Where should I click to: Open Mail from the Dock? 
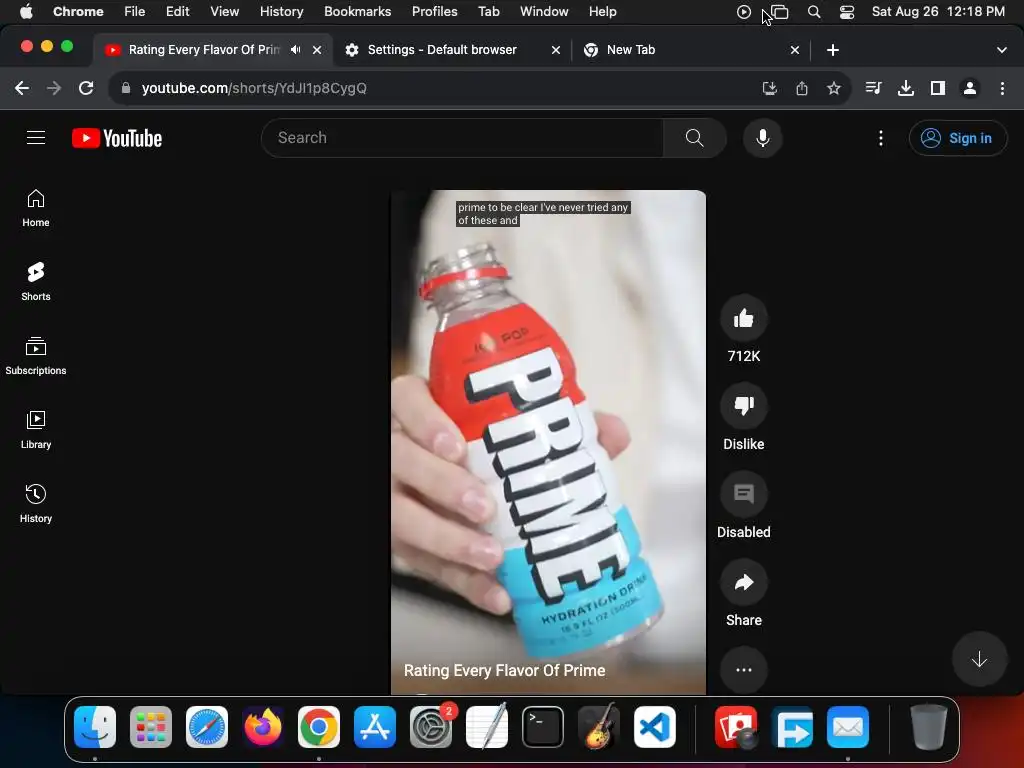pos(848,727)
